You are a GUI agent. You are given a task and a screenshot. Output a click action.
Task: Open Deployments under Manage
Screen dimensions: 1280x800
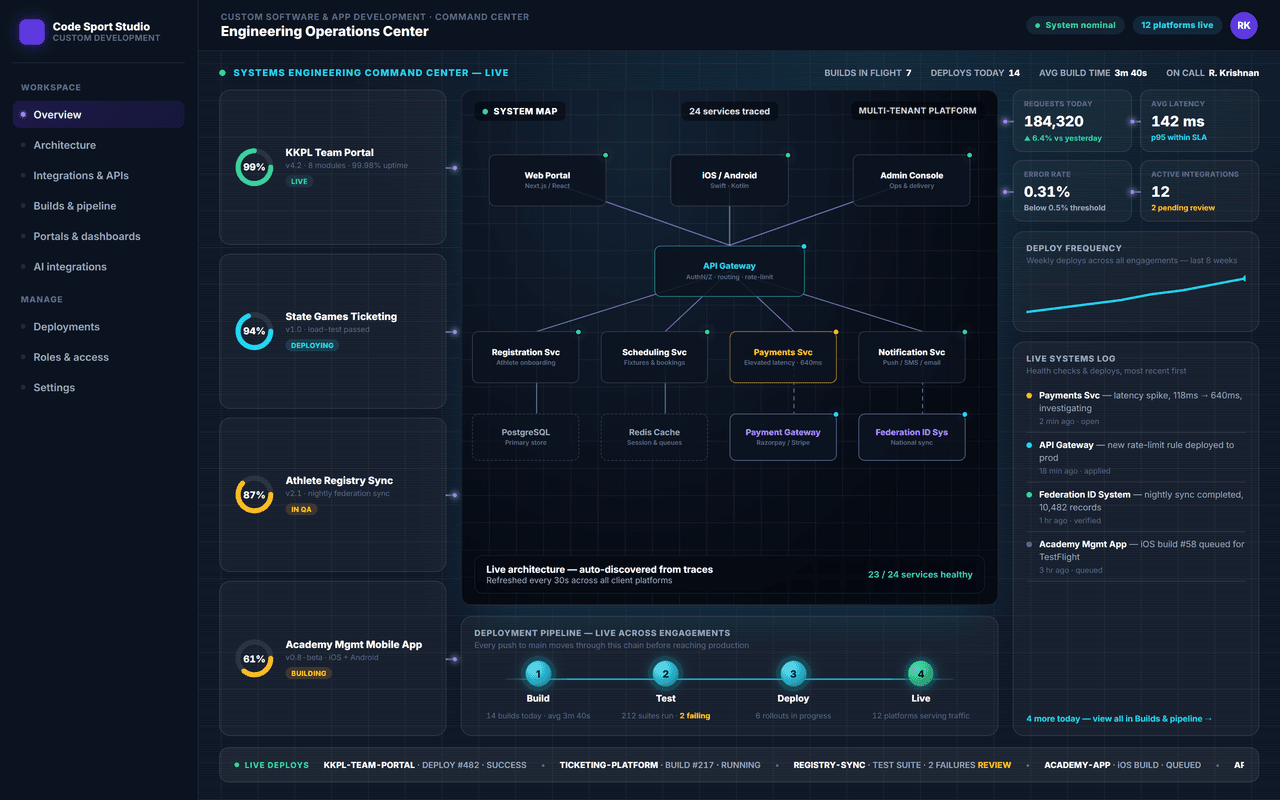tap(99, 327)
